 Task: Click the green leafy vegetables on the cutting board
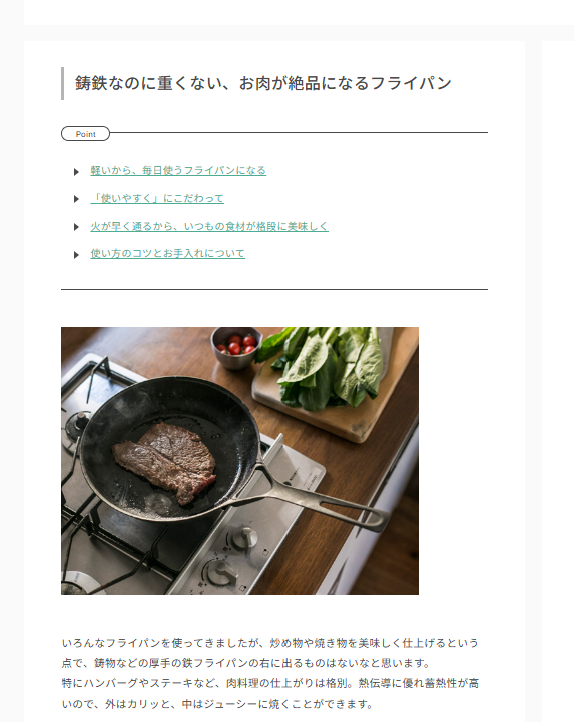(x=329, y=367)
